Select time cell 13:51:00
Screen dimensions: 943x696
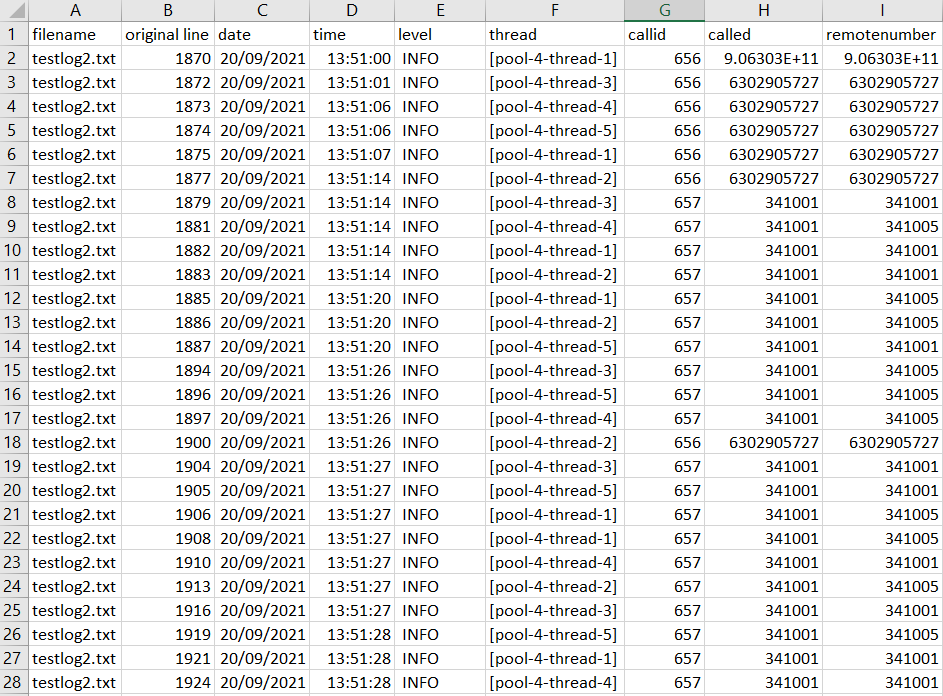click(x=352, y=58)
